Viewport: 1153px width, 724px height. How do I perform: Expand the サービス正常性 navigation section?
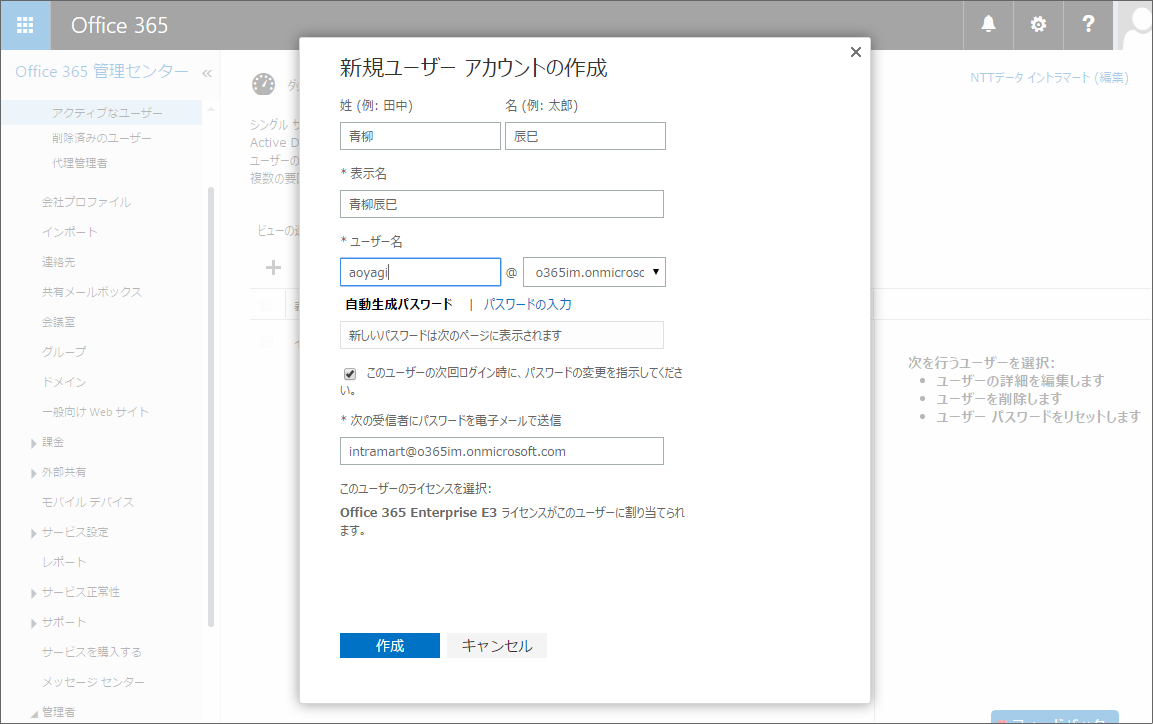34,593
